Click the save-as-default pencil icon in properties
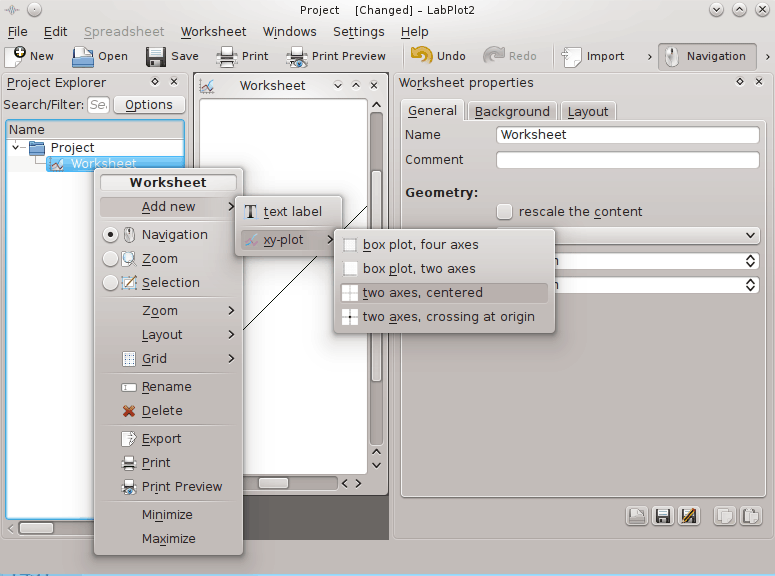This screenshot has width=775, height=576. pyautogui.click(x=688, y=516)
